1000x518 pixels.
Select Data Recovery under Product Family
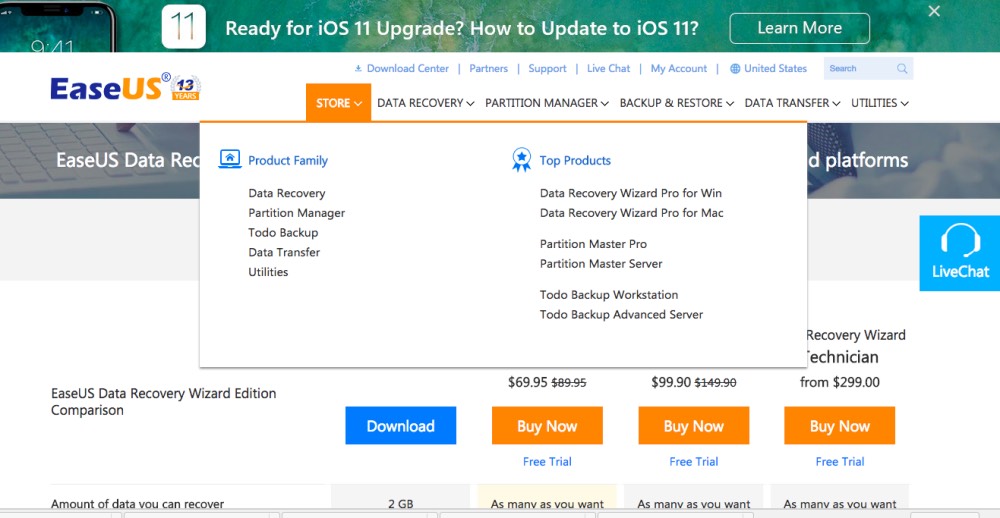click(286, 193)
